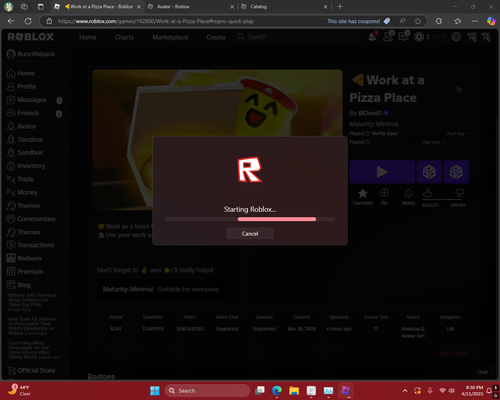Open Transactions in the left sidebar
Viewport: 500px width, 400px height.
[x=30, y=245]
